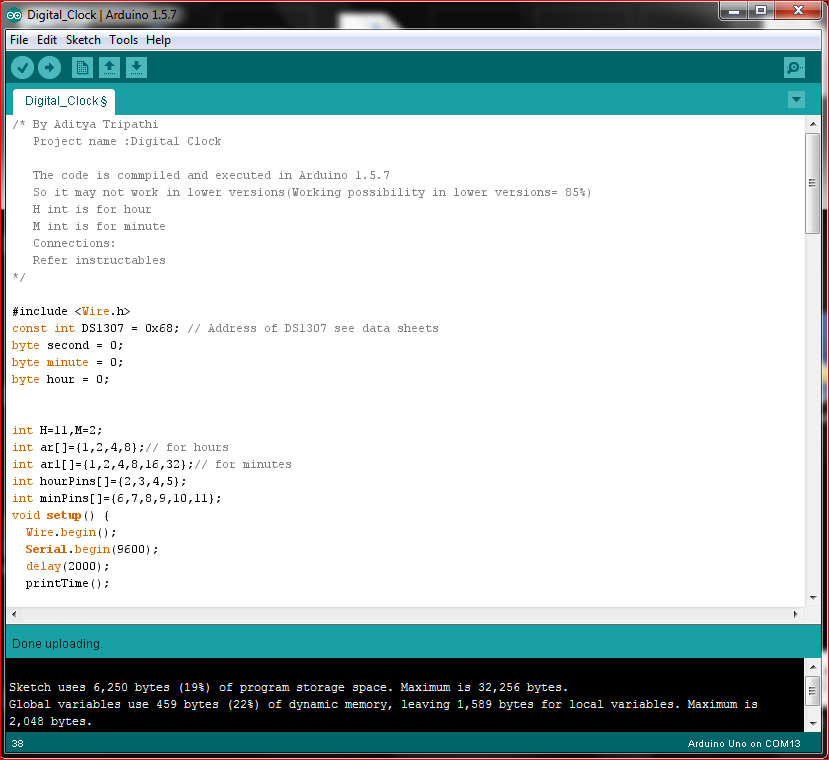The height and width of the screenshot is (760, 829).
Task: Open the tab options dropdown arrow
Action: pyautogui.click(x=796, y=99)
